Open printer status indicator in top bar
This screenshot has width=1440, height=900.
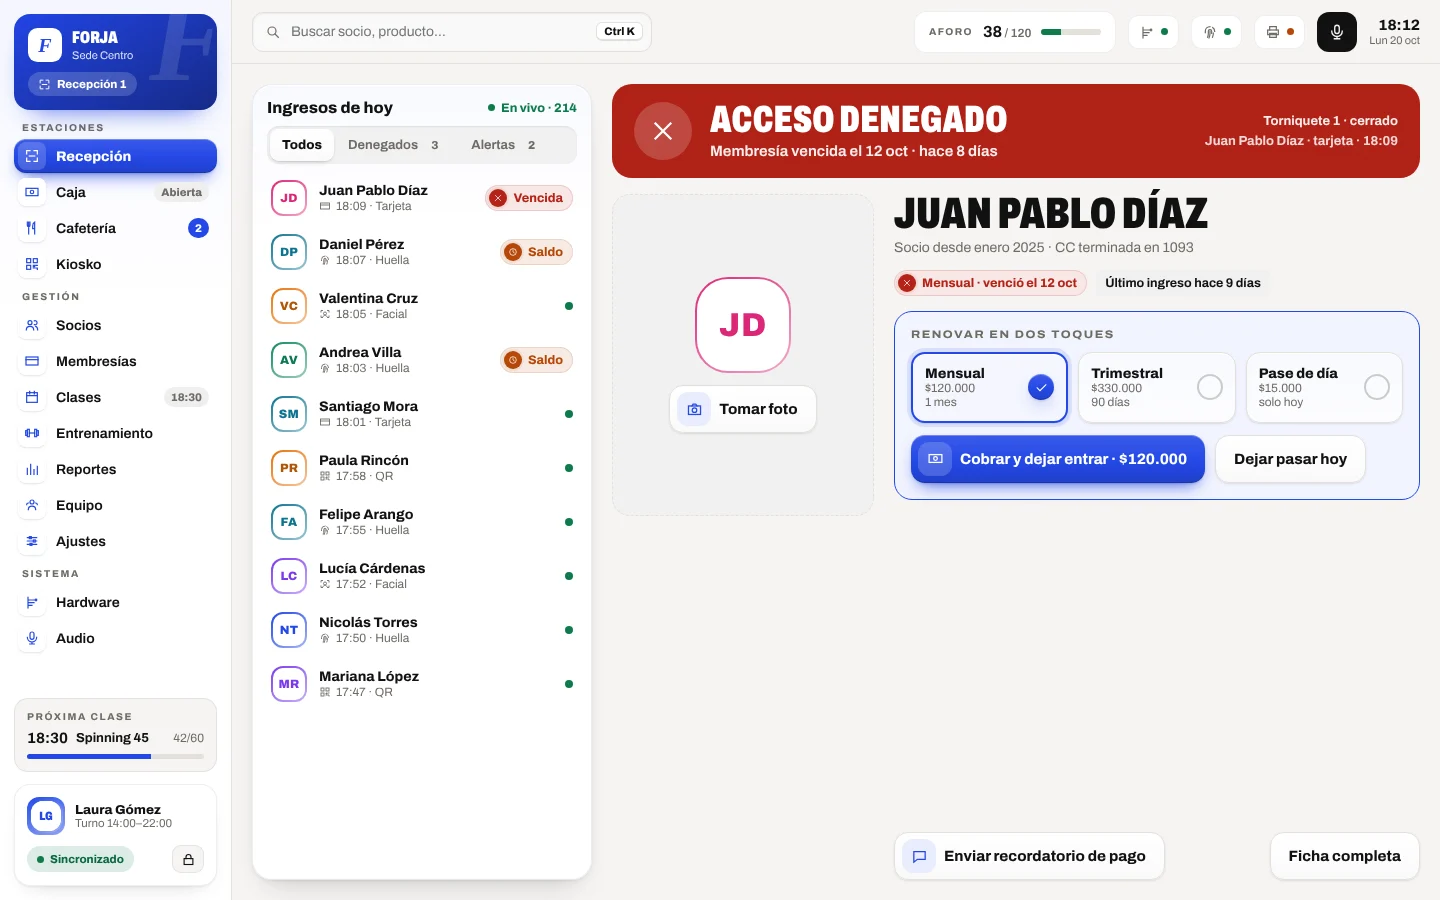tap(1280, 32)
